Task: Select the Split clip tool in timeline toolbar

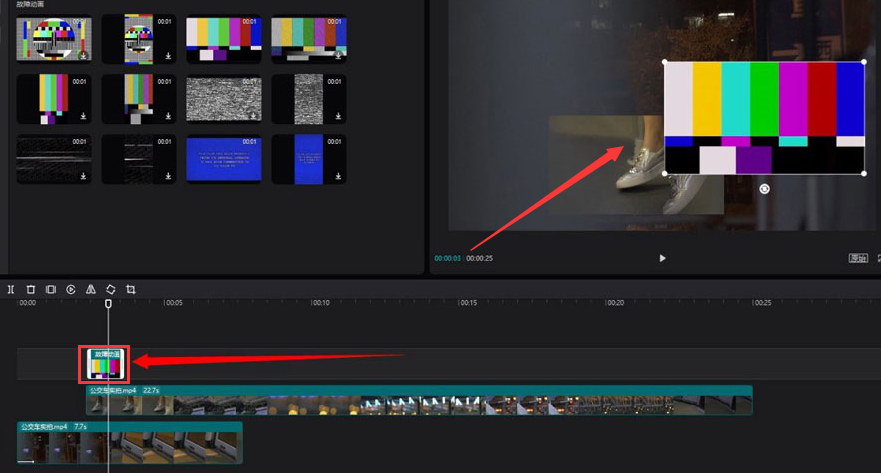Action: 11,289
